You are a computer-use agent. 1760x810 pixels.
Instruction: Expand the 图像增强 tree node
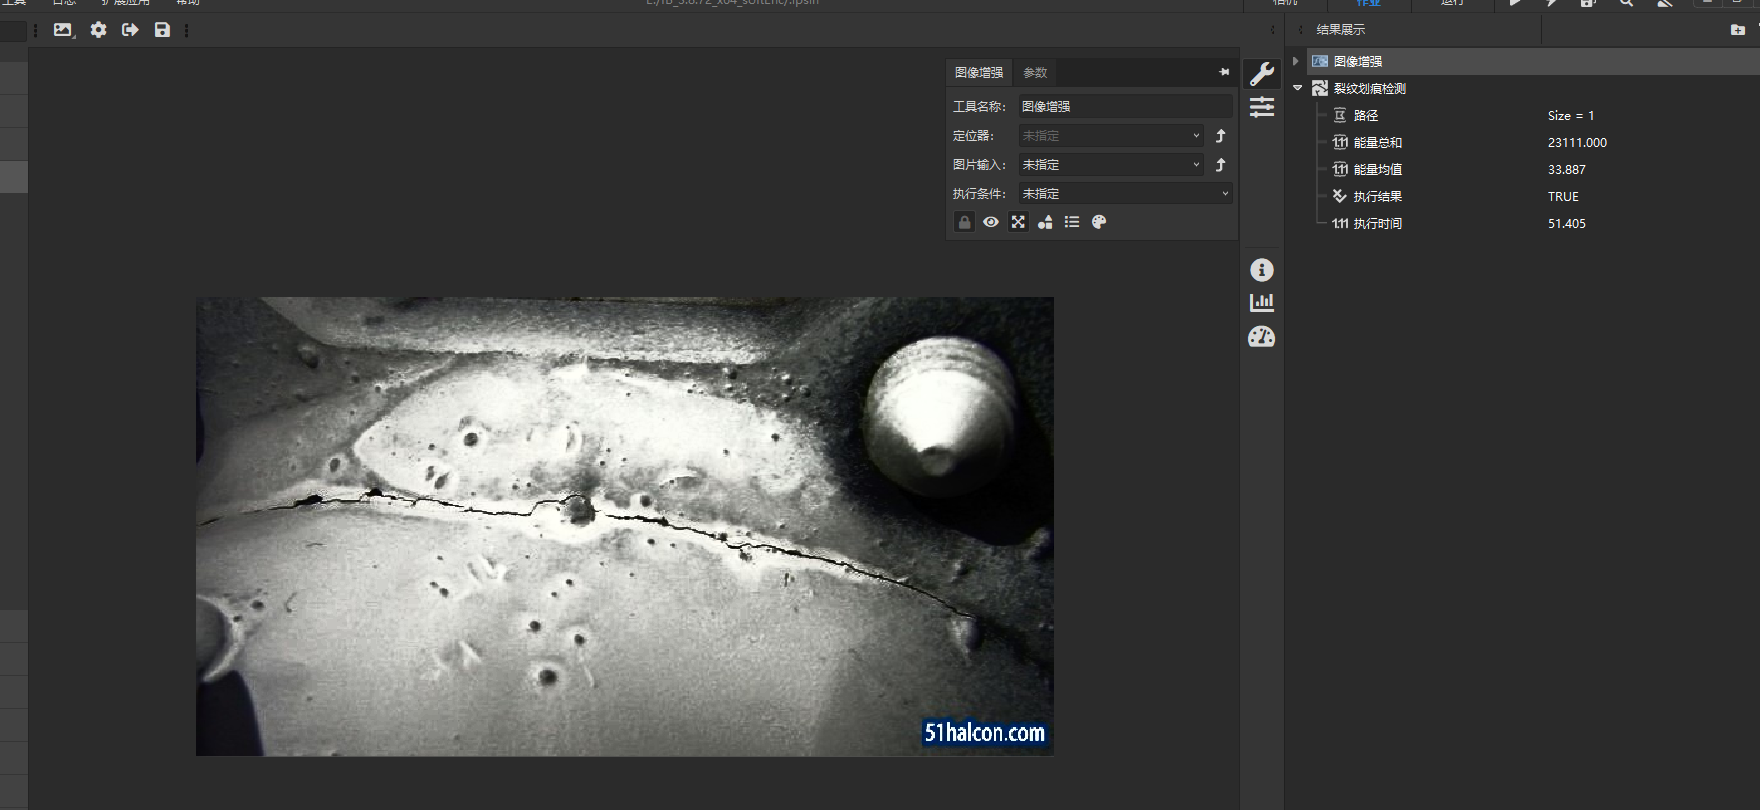pyautogui.click(x=1296, y=61)
